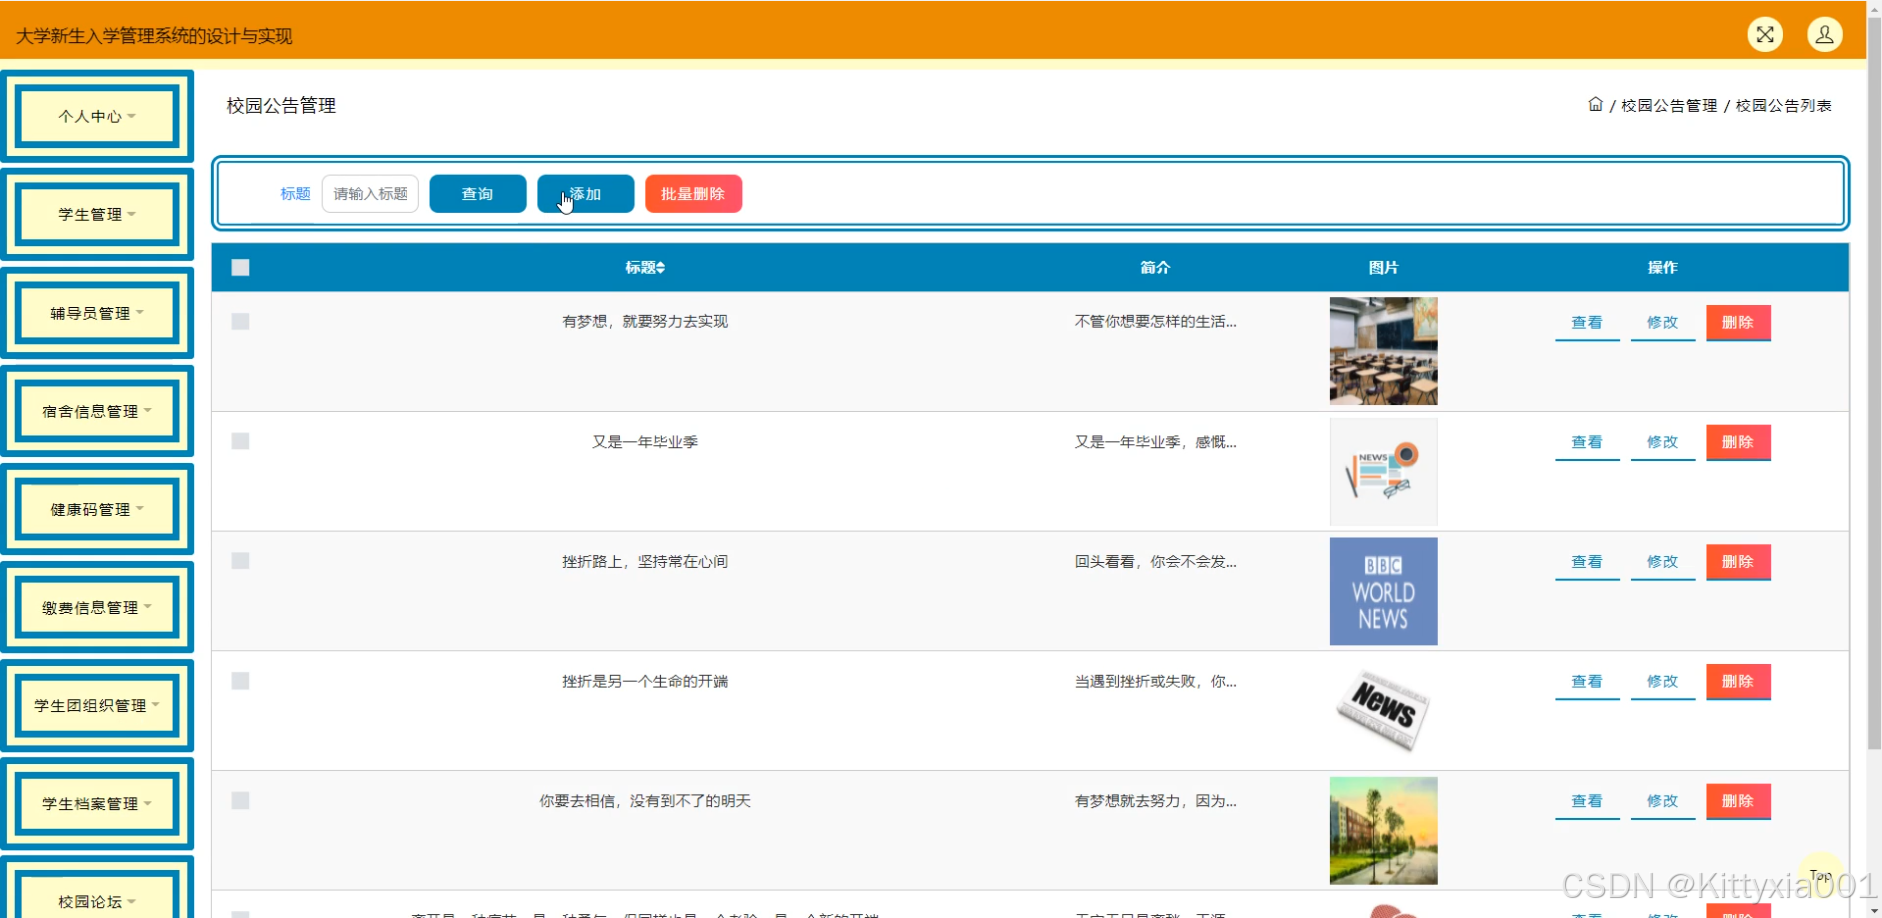Click the home icon in breadcrumb

click(1595, 104)
